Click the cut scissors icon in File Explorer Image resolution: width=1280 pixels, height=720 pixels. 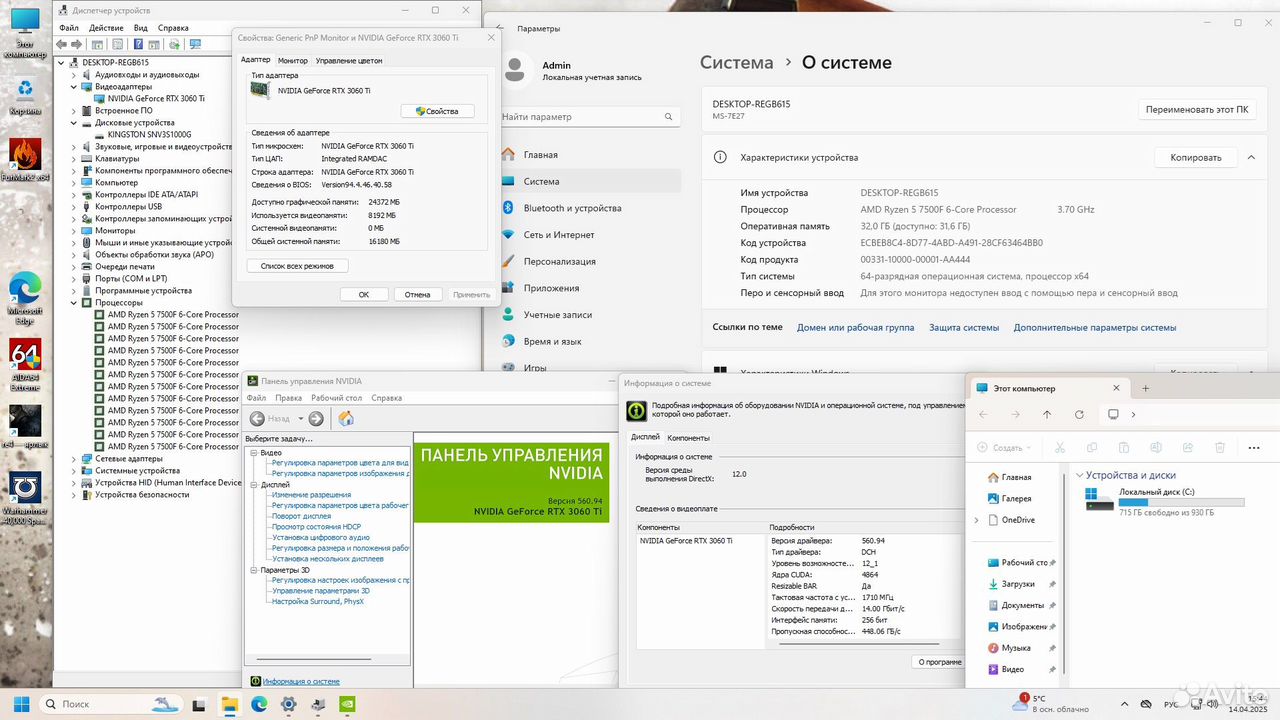1060,448
